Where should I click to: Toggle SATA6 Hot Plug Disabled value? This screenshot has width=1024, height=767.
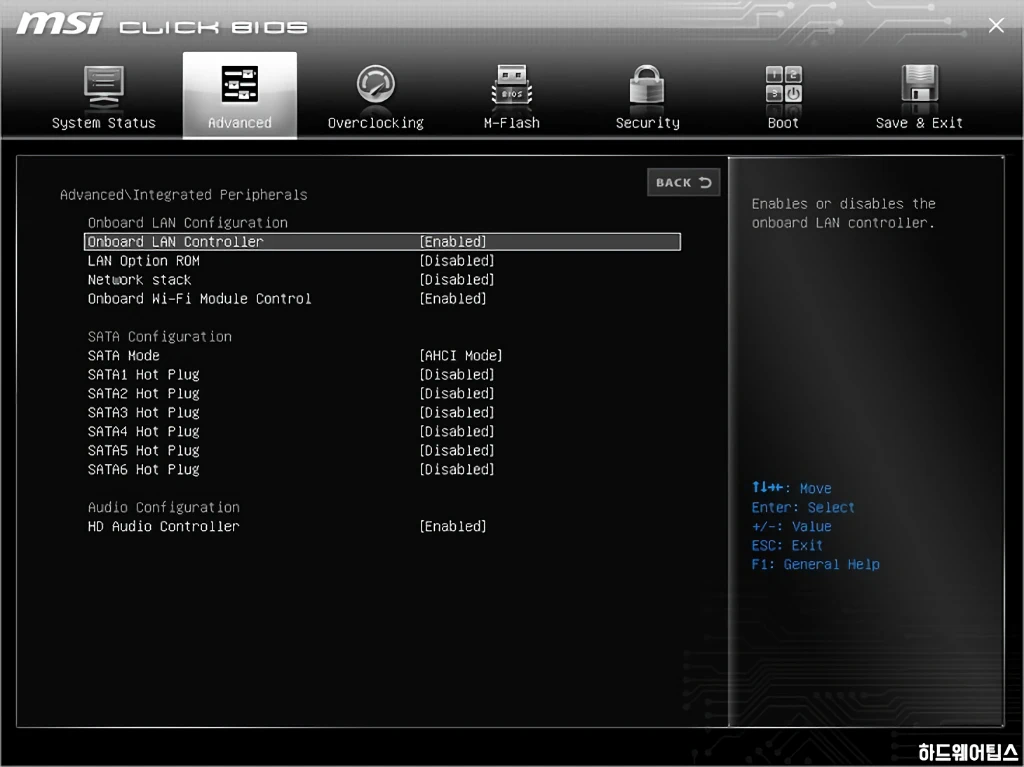tap(457, 469)
